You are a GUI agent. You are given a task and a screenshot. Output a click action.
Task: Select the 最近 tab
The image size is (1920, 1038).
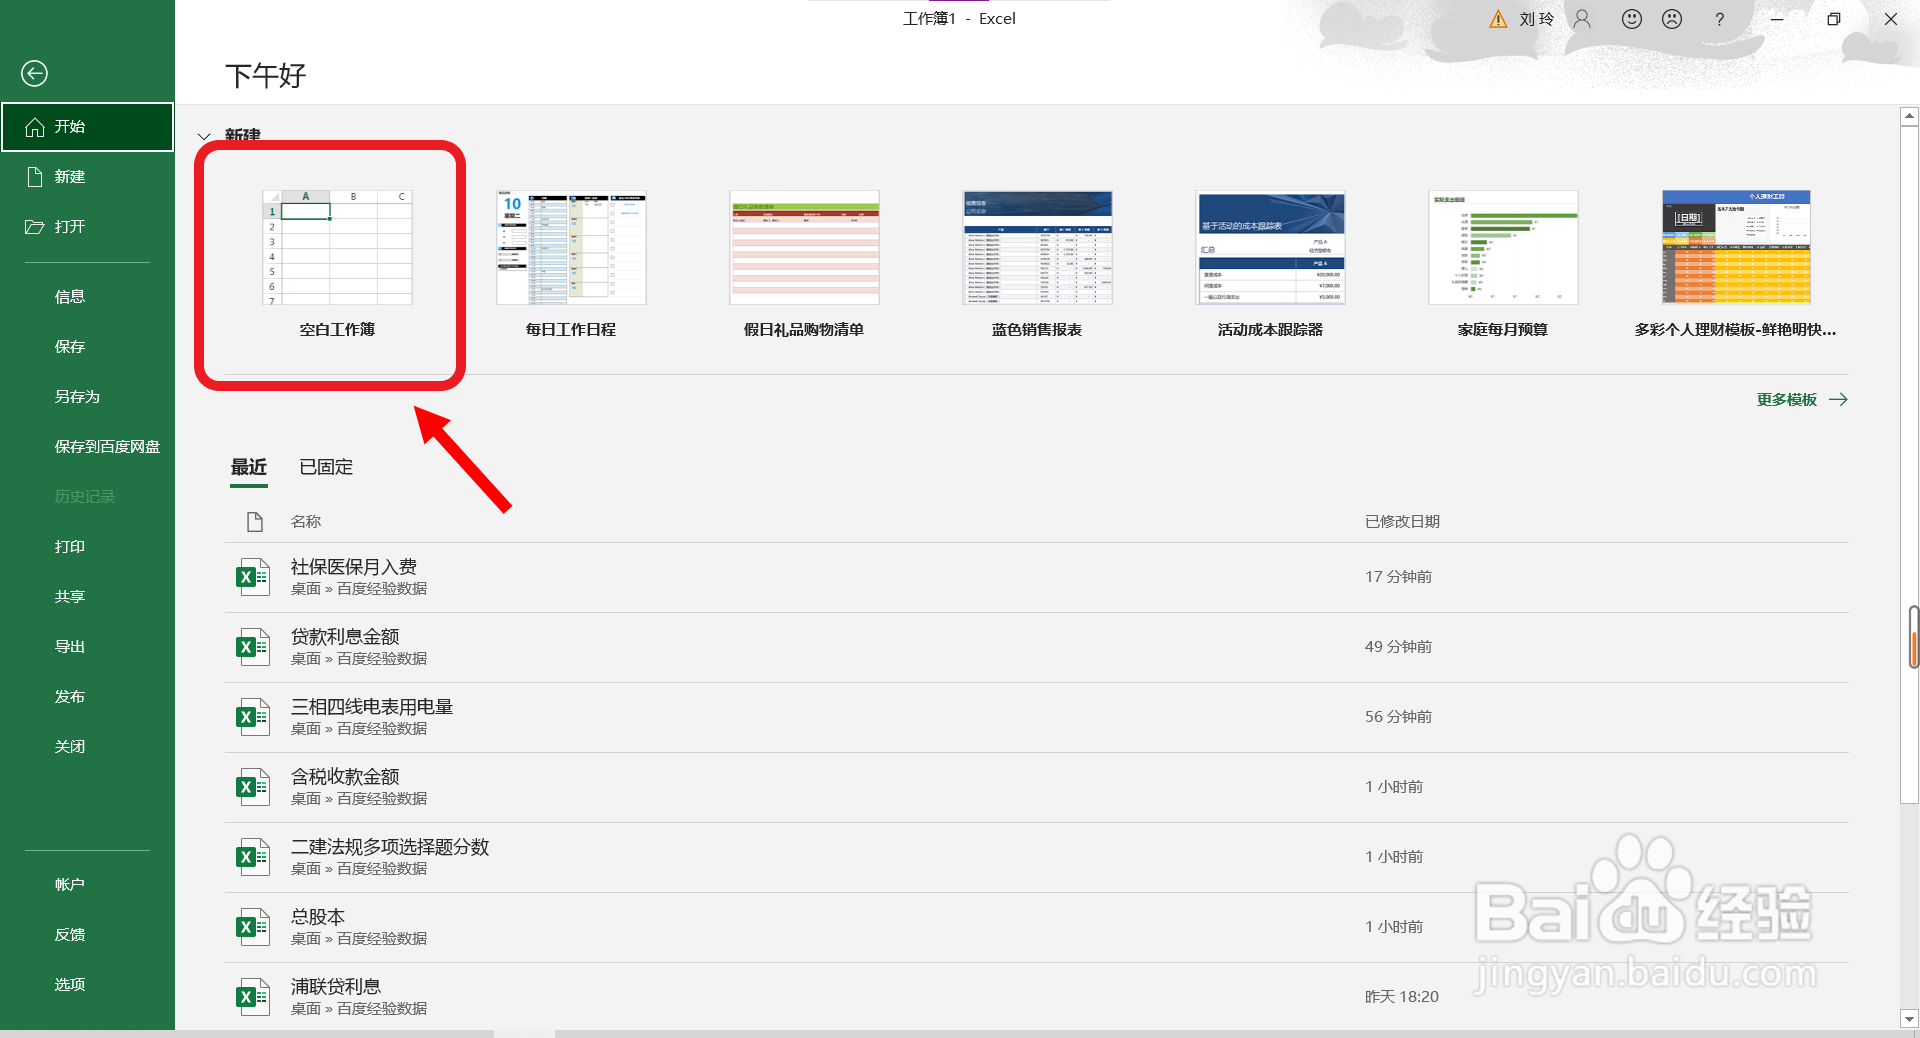click(x=248, y=467)
